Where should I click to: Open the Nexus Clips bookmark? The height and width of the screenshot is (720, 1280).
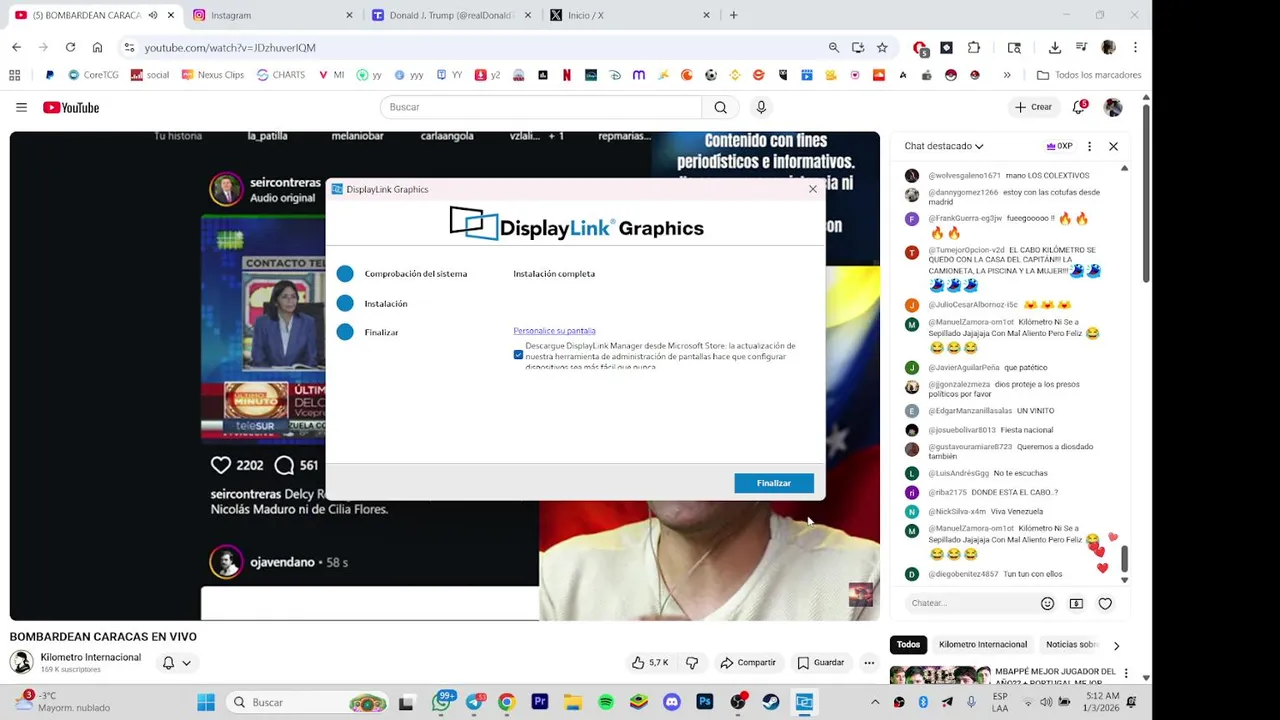click(x=212, y=75)
